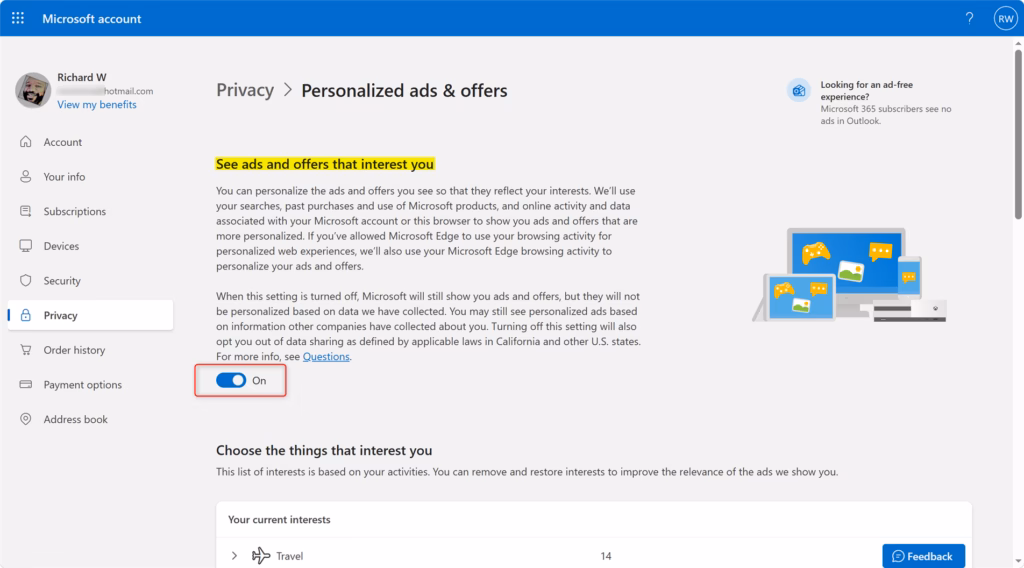Click Microsoft account header title
The height and width of the screenshot is (568, 1024).
point(91,19)
